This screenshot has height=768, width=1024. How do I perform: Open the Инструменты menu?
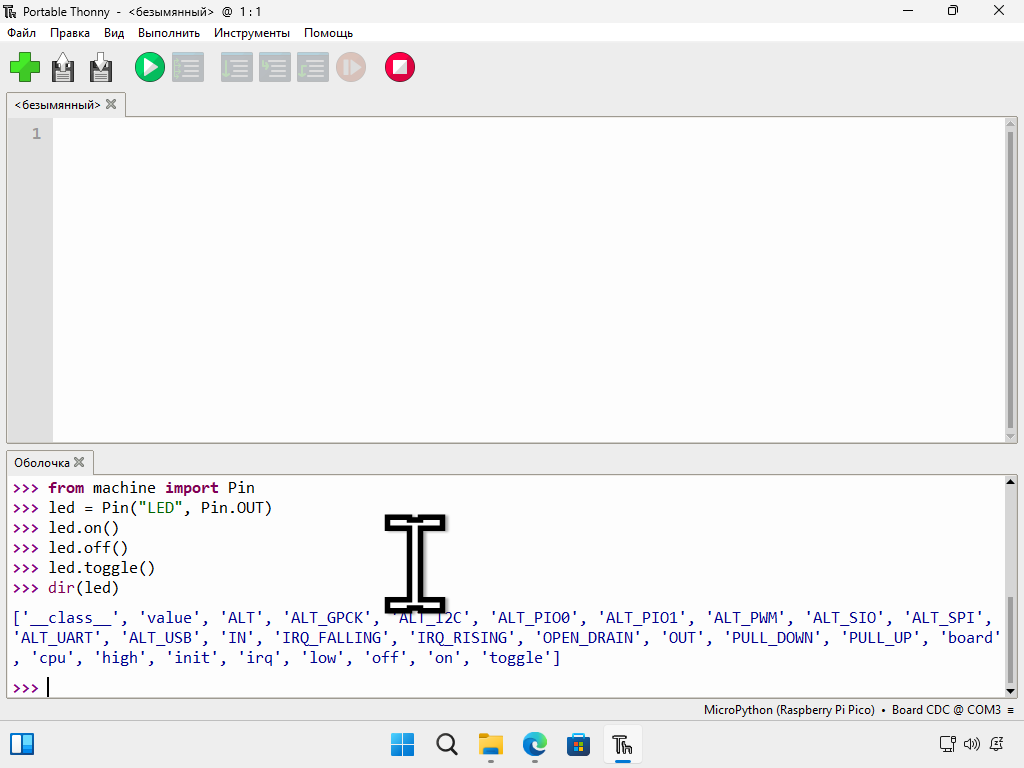[251, 33]
